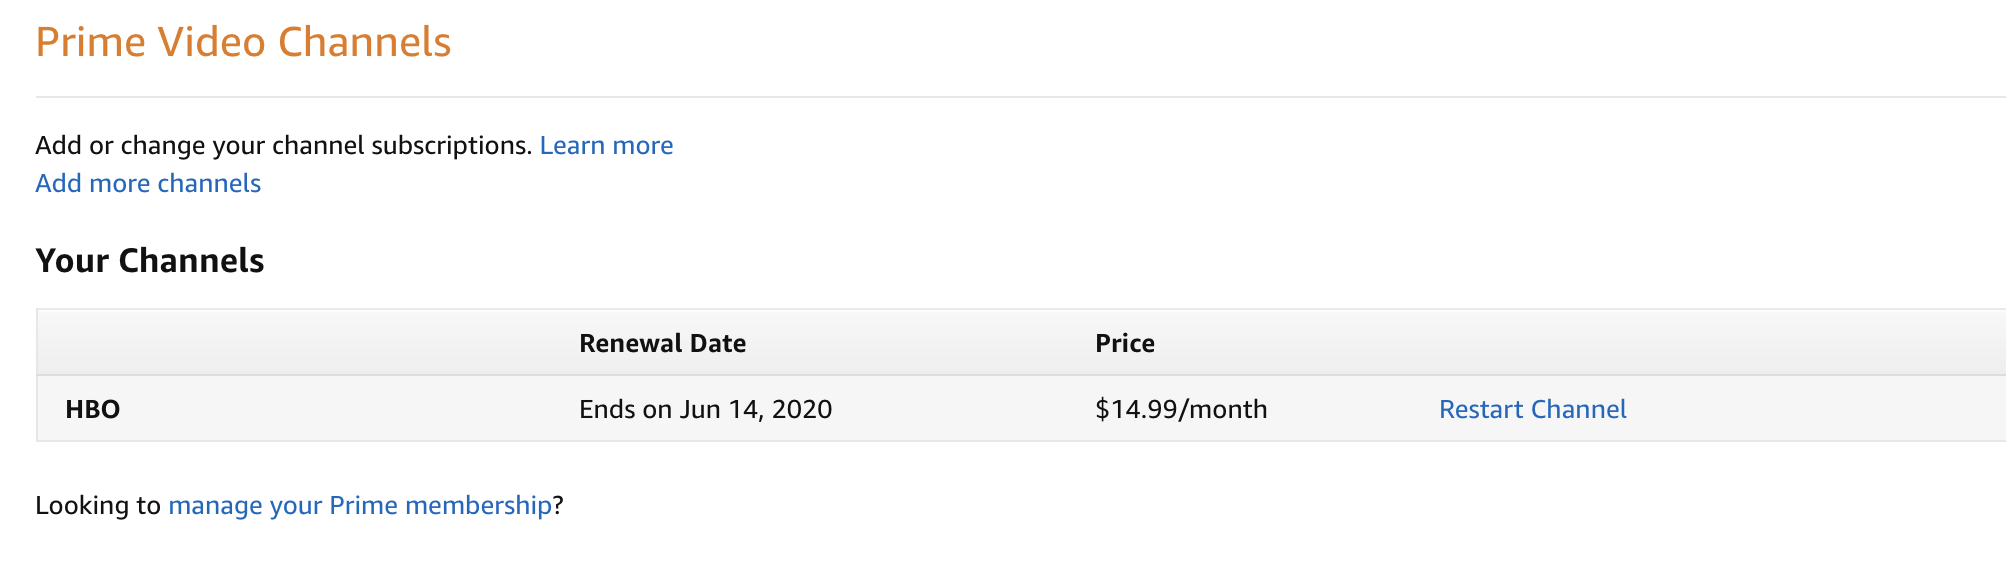Open the Learn more link
The image size is (2006, 562).
coord(606,146)
